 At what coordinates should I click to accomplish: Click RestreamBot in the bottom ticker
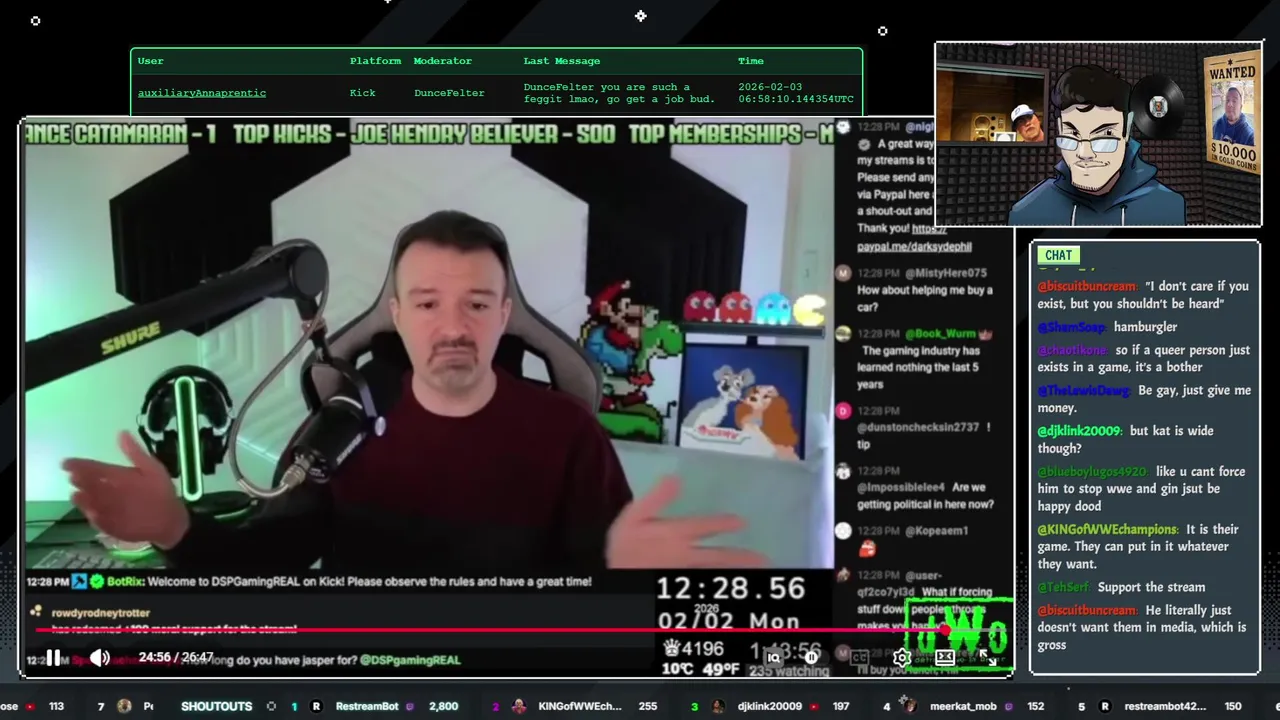coord(367,706)
